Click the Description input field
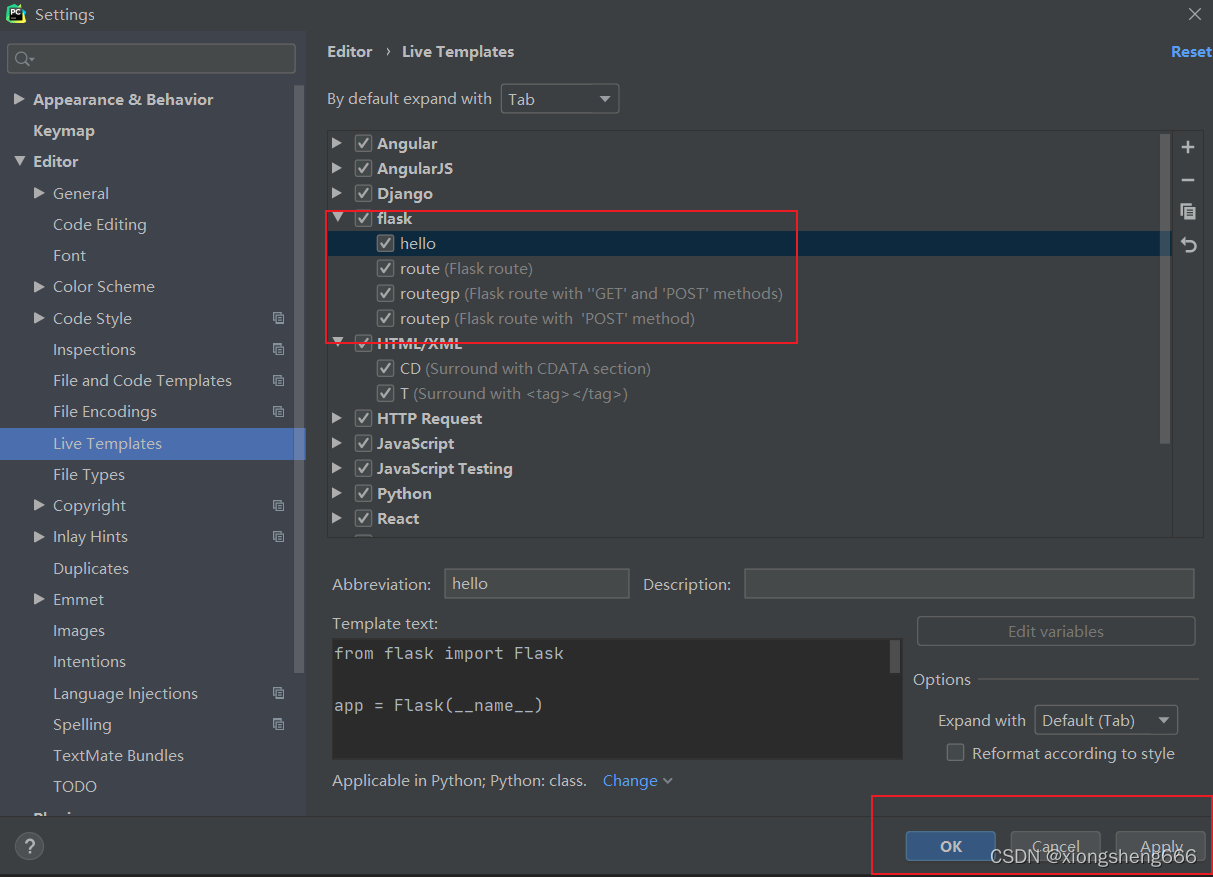 (x=969, y=583)
